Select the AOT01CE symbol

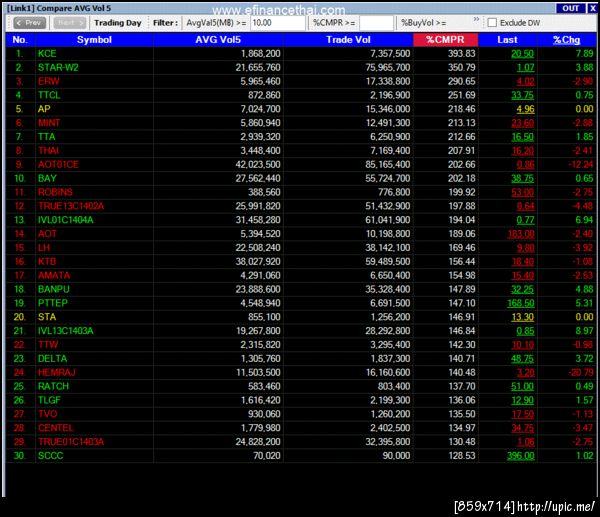click(58, 165)
